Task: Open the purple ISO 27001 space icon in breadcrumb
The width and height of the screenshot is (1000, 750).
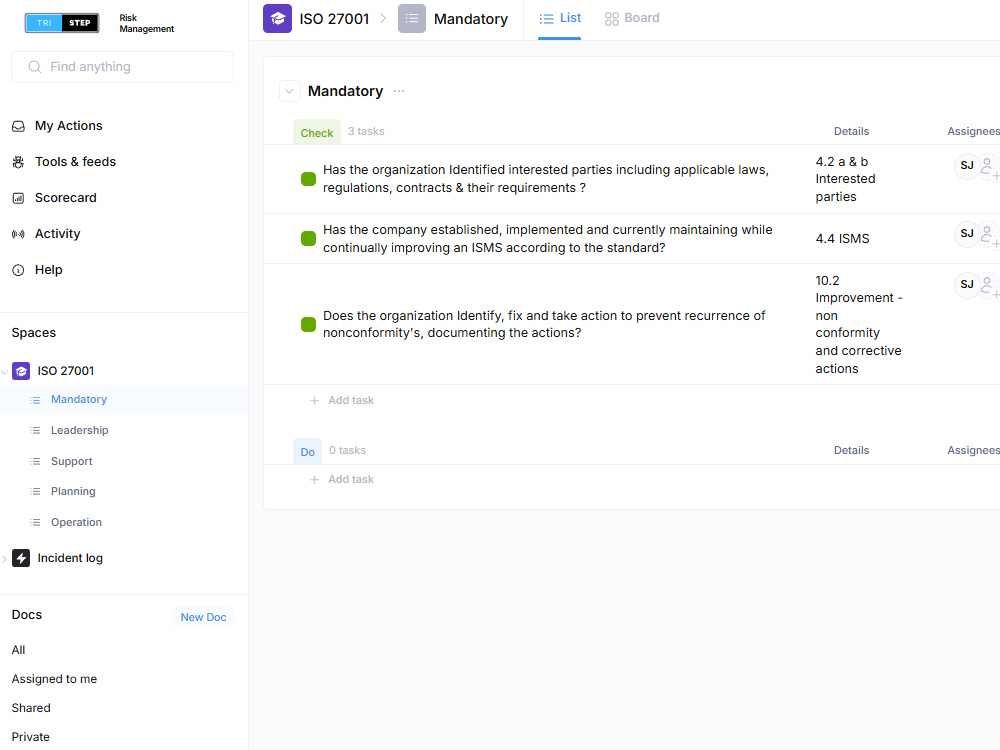Action: click(x=277, y=18)
